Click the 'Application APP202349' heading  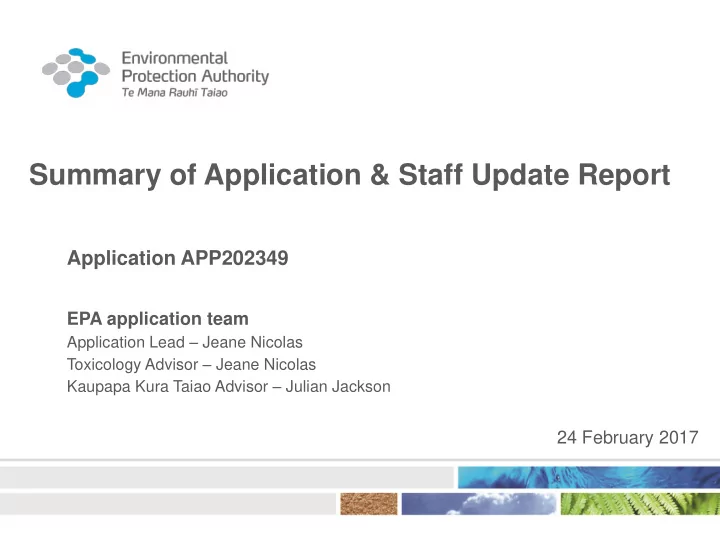[x=178, y=258]
